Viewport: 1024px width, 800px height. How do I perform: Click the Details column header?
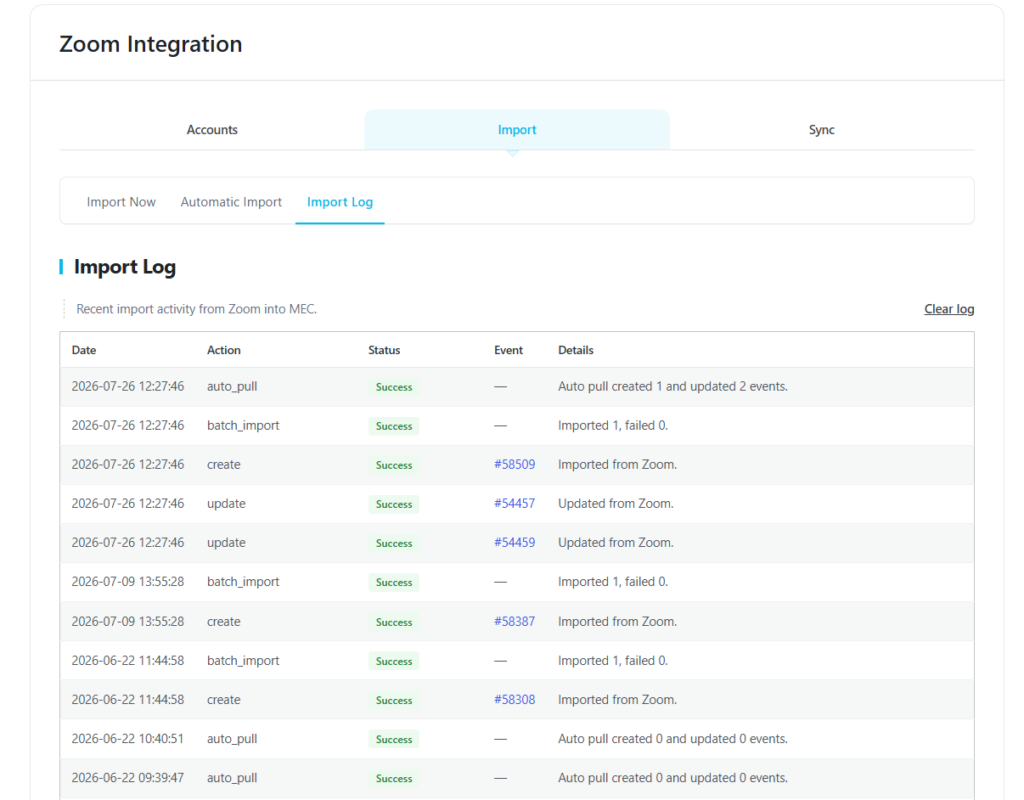tap(576, 350)
